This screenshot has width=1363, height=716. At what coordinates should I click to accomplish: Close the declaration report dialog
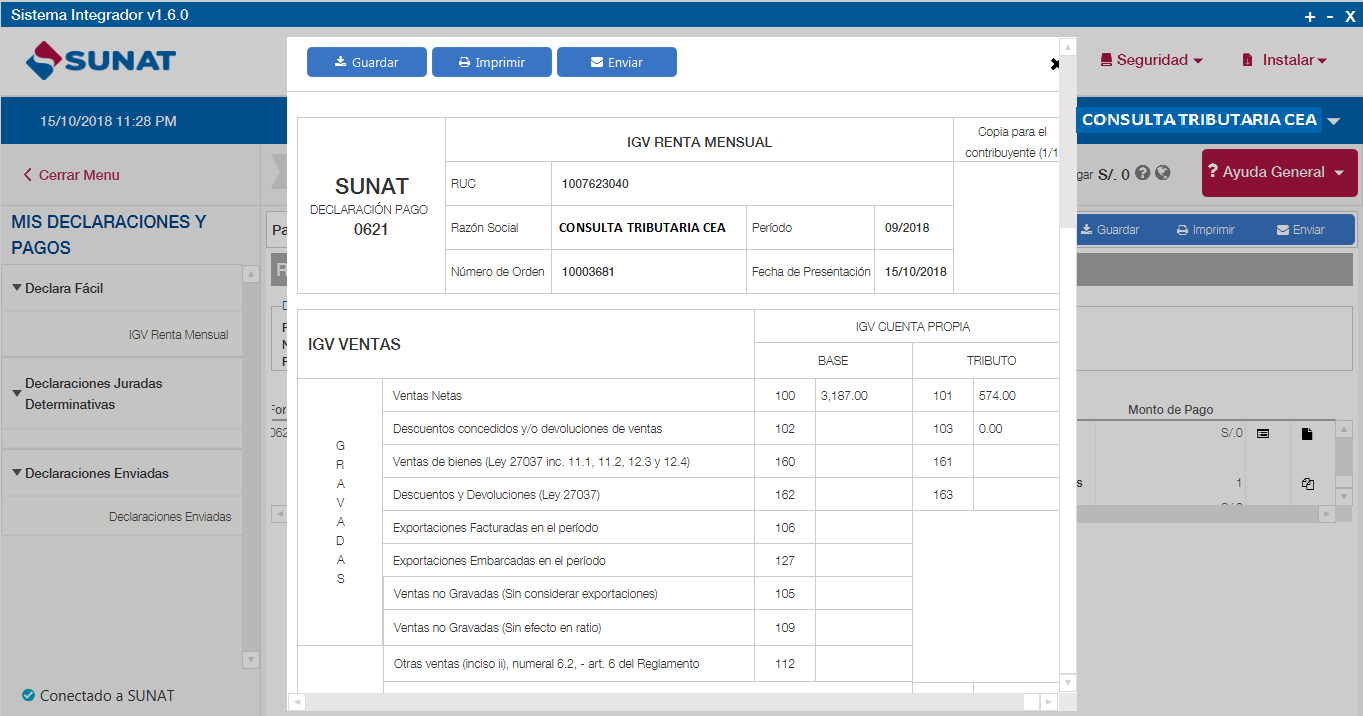tap(1054, 64)
